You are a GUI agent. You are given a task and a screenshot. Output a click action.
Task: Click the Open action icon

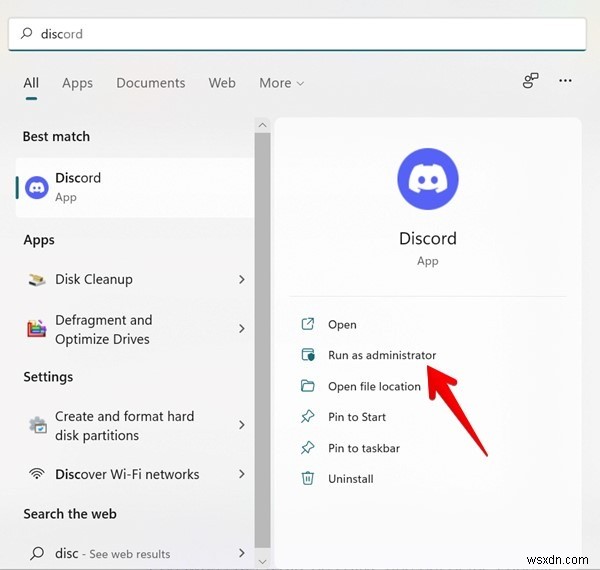click(x=308, y=324)
